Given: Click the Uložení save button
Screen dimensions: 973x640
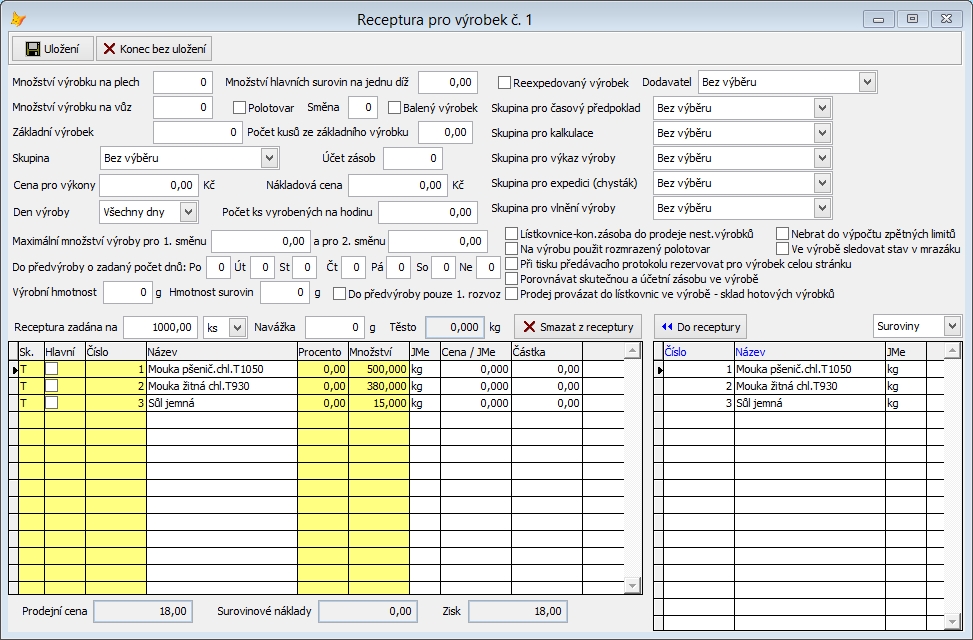Looking at the screenshot, I should point(53,48).
